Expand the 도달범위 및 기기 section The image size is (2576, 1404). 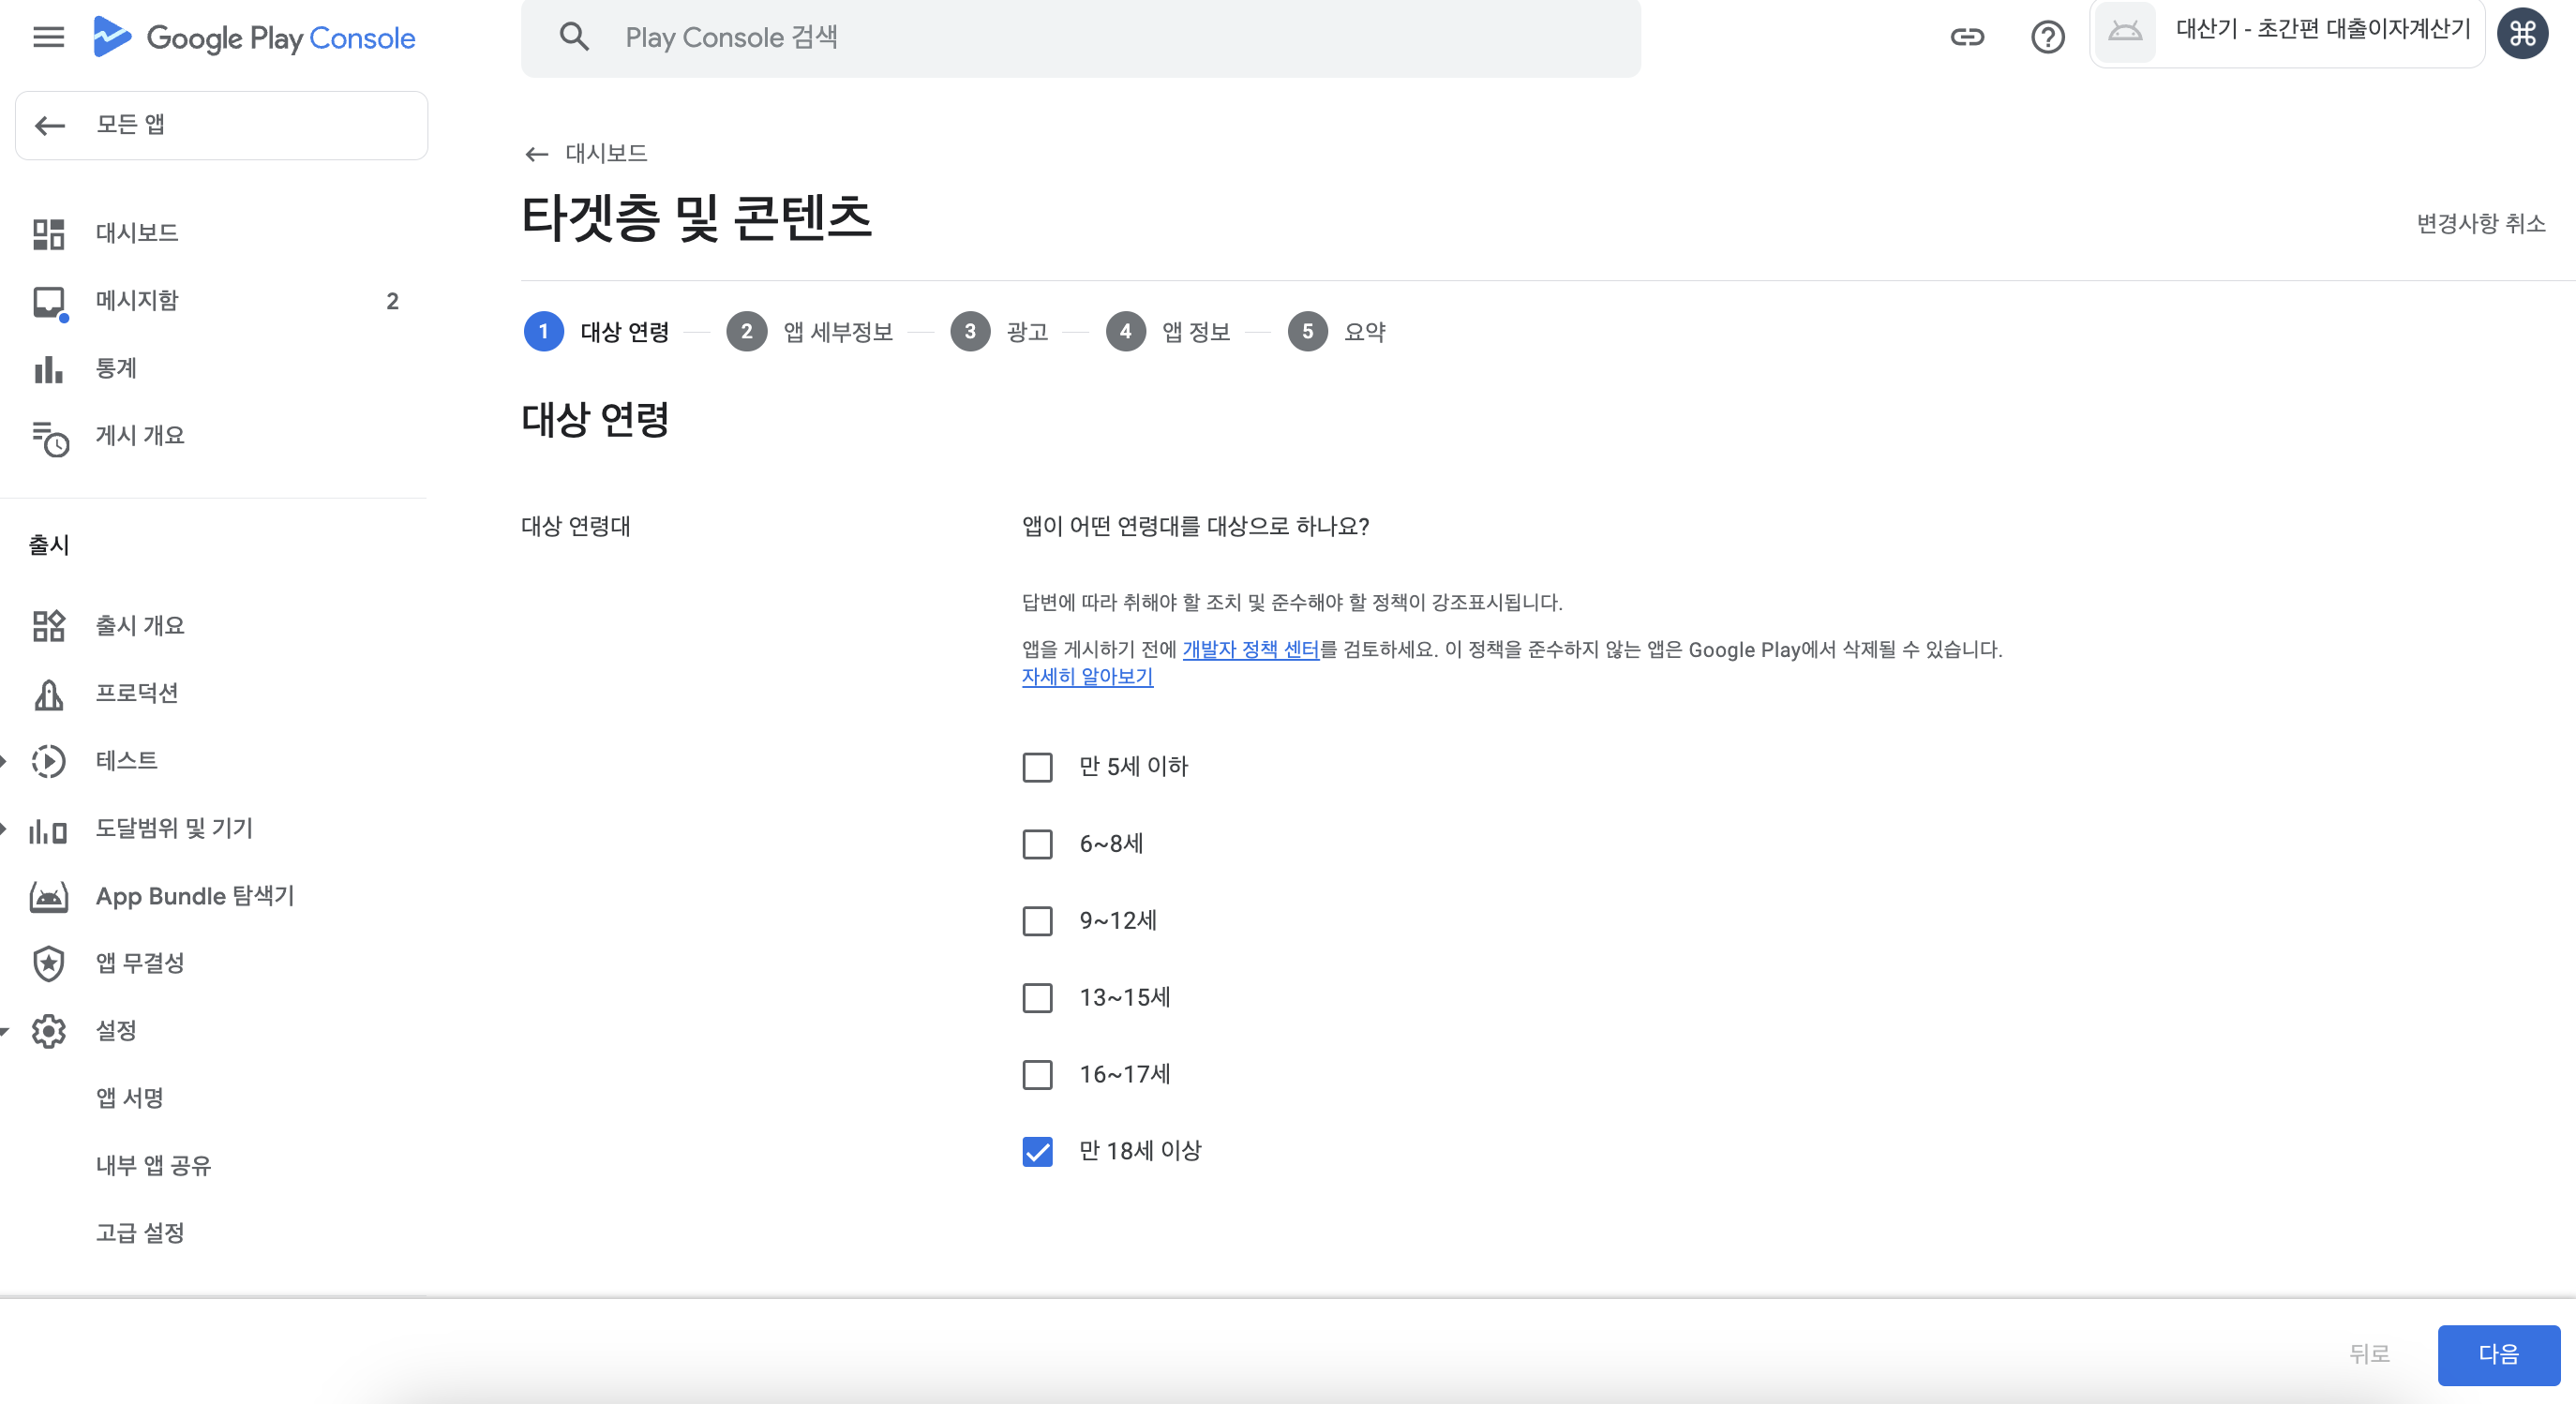5,829
